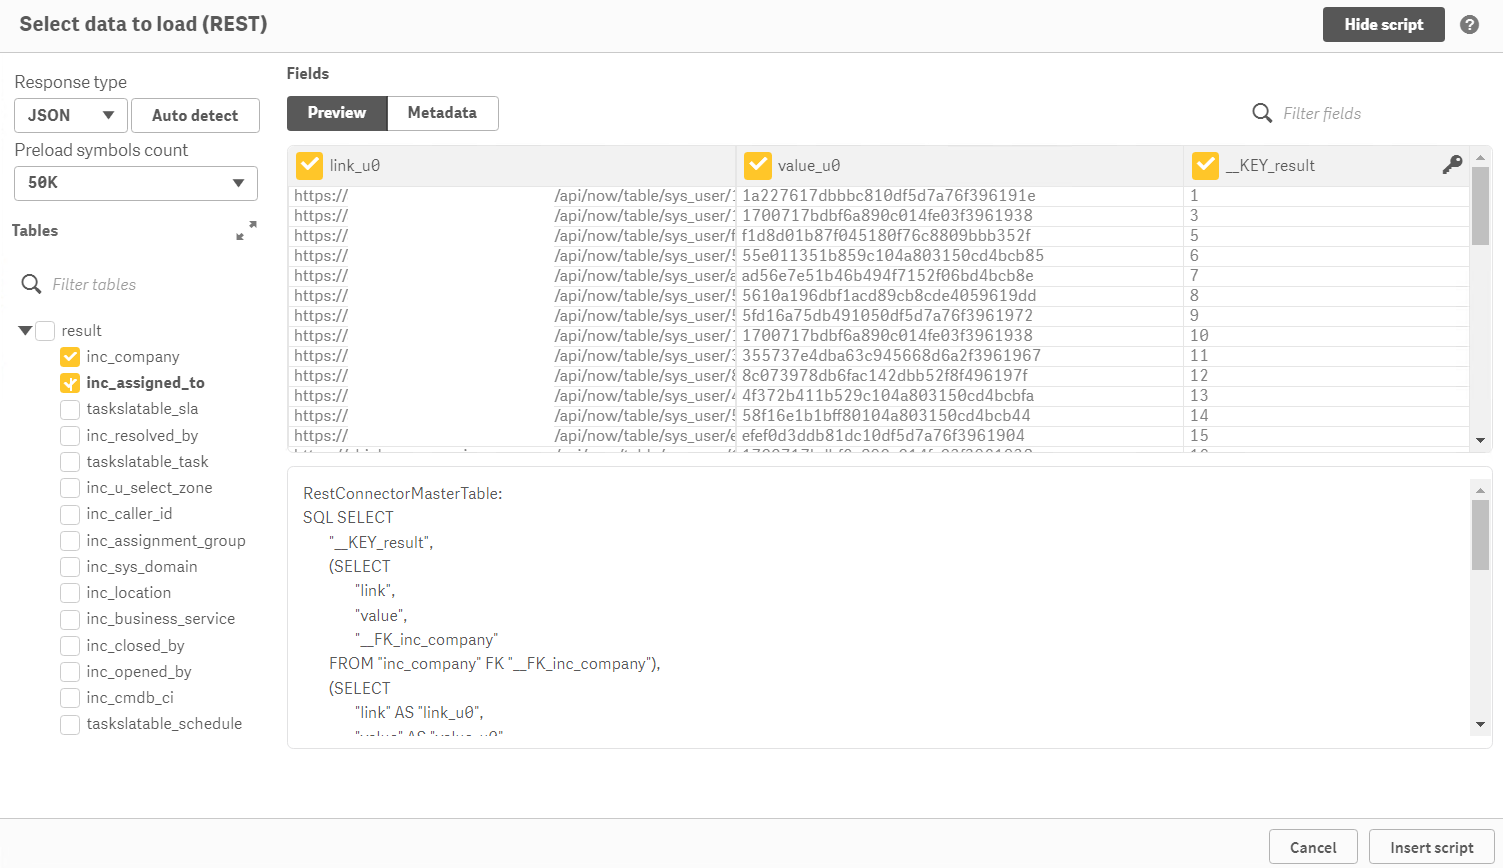Click the key icon in __KEY_result column

point(1452,165)
